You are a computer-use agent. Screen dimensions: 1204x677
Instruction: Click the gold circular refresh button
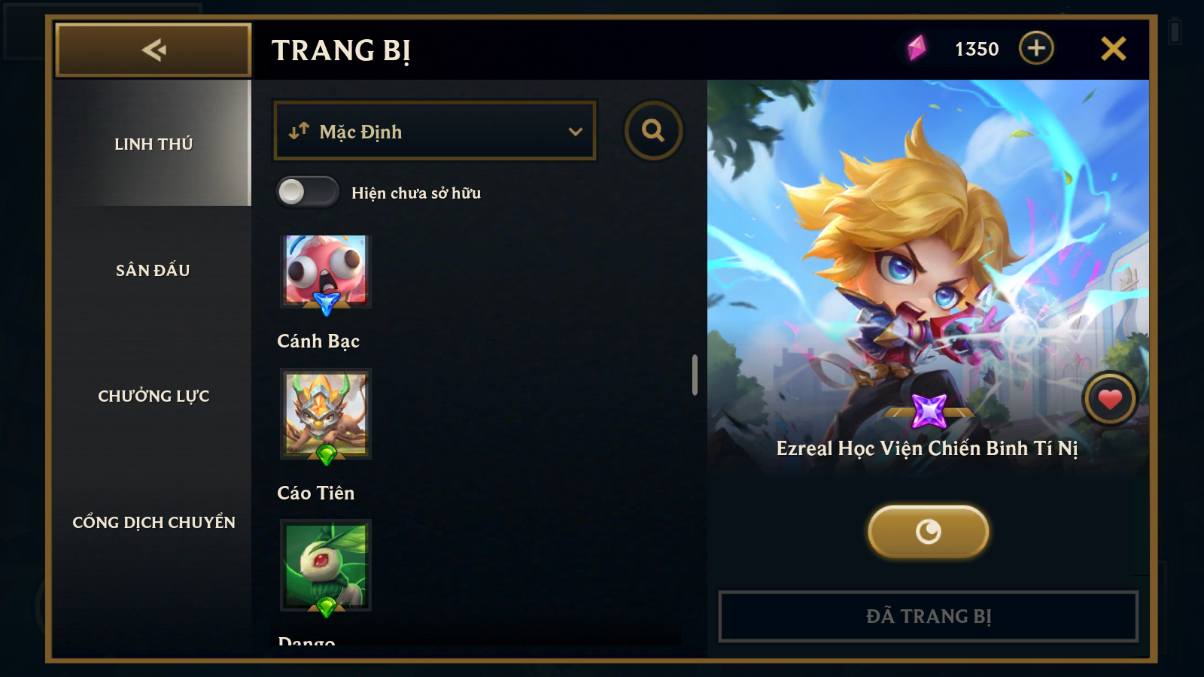[928, 531]
